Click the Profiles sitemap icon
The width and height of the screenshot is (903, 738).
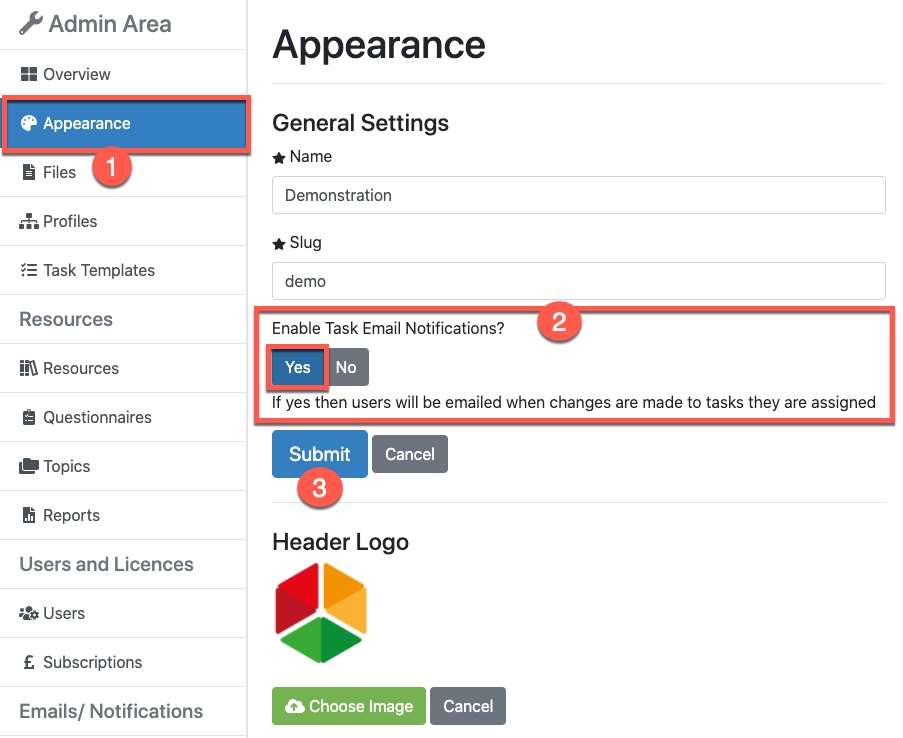28,221
